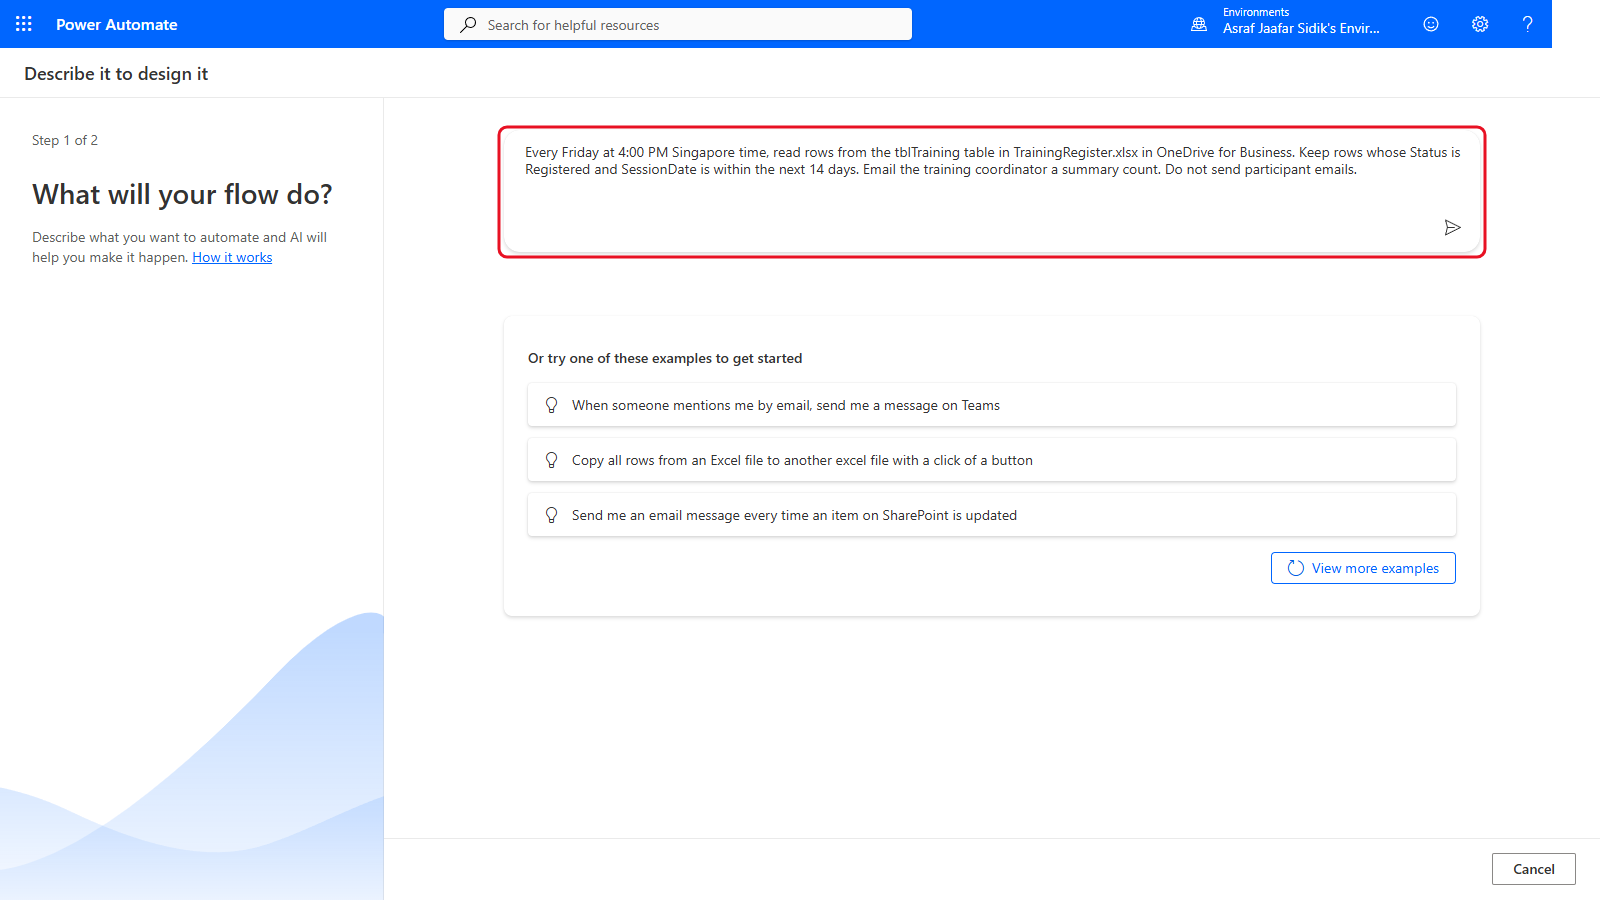Click 'Describe it to design it' page title

tap(116, 74)
